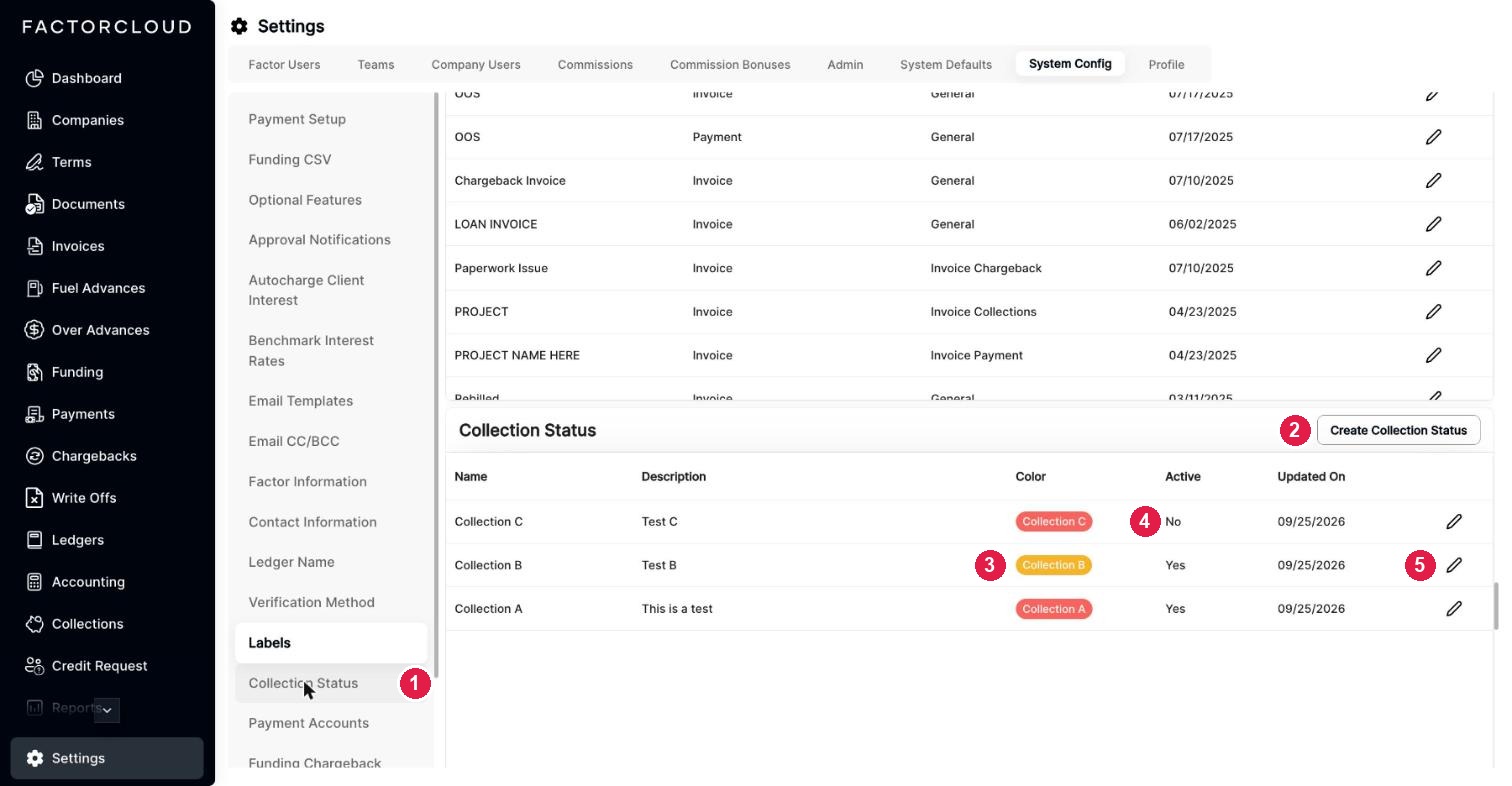
Task: Click the main page vertical scrollbar
Action: pos(1496,606)
